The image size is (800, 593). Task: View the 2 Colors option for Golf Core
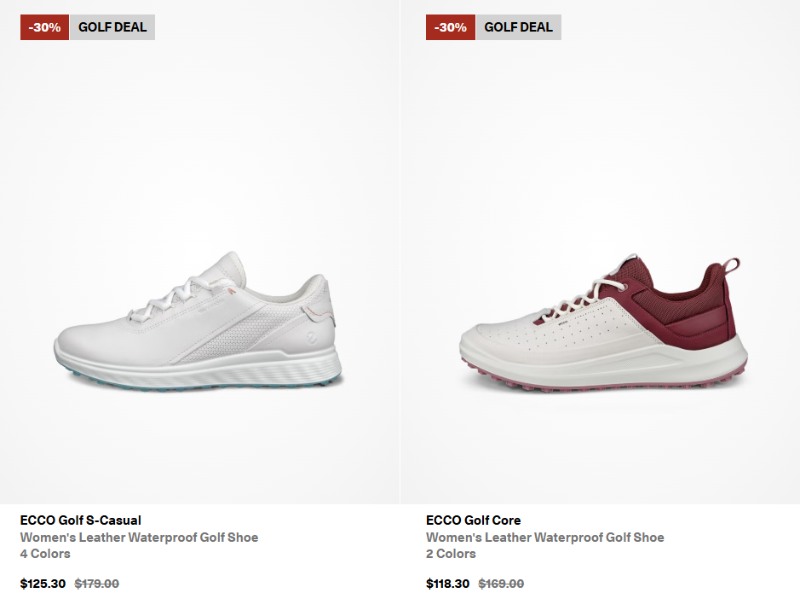point(451,554)
